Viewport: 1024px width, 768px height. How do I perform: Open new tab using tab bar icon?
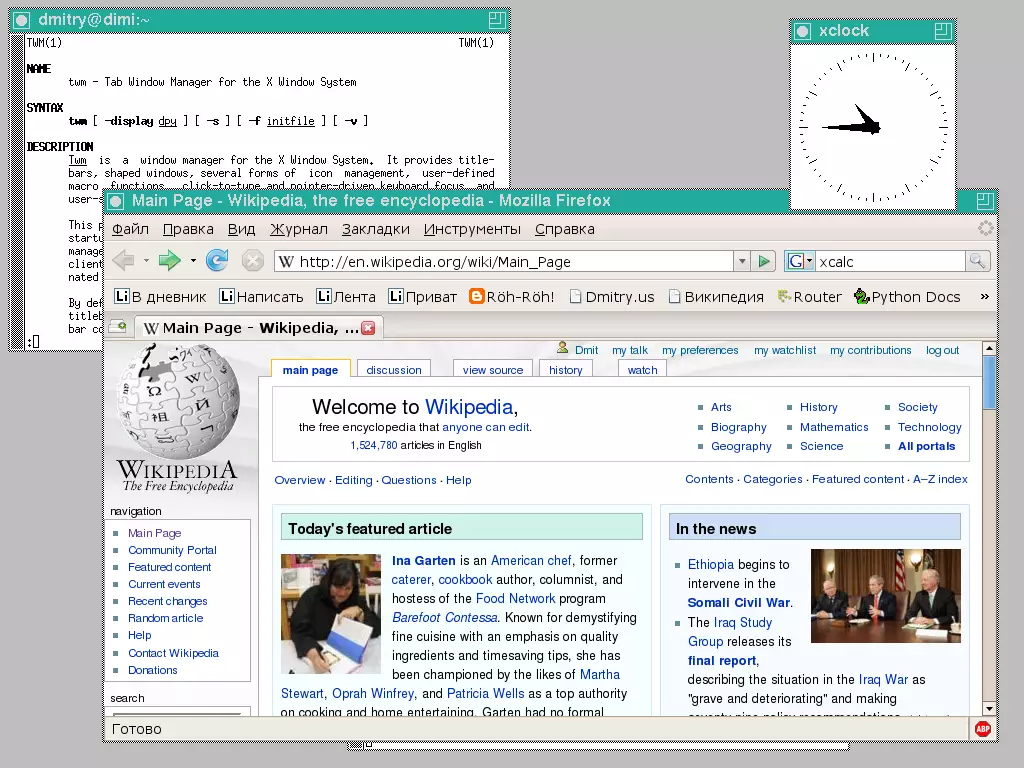click(x=118, y=326)
